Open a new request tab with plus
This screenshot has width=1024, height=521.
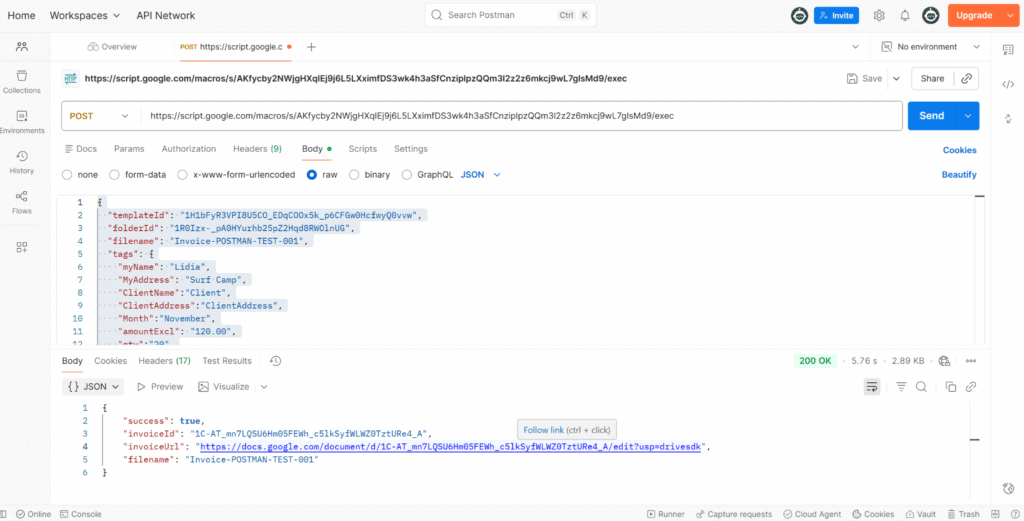(311, 47)
